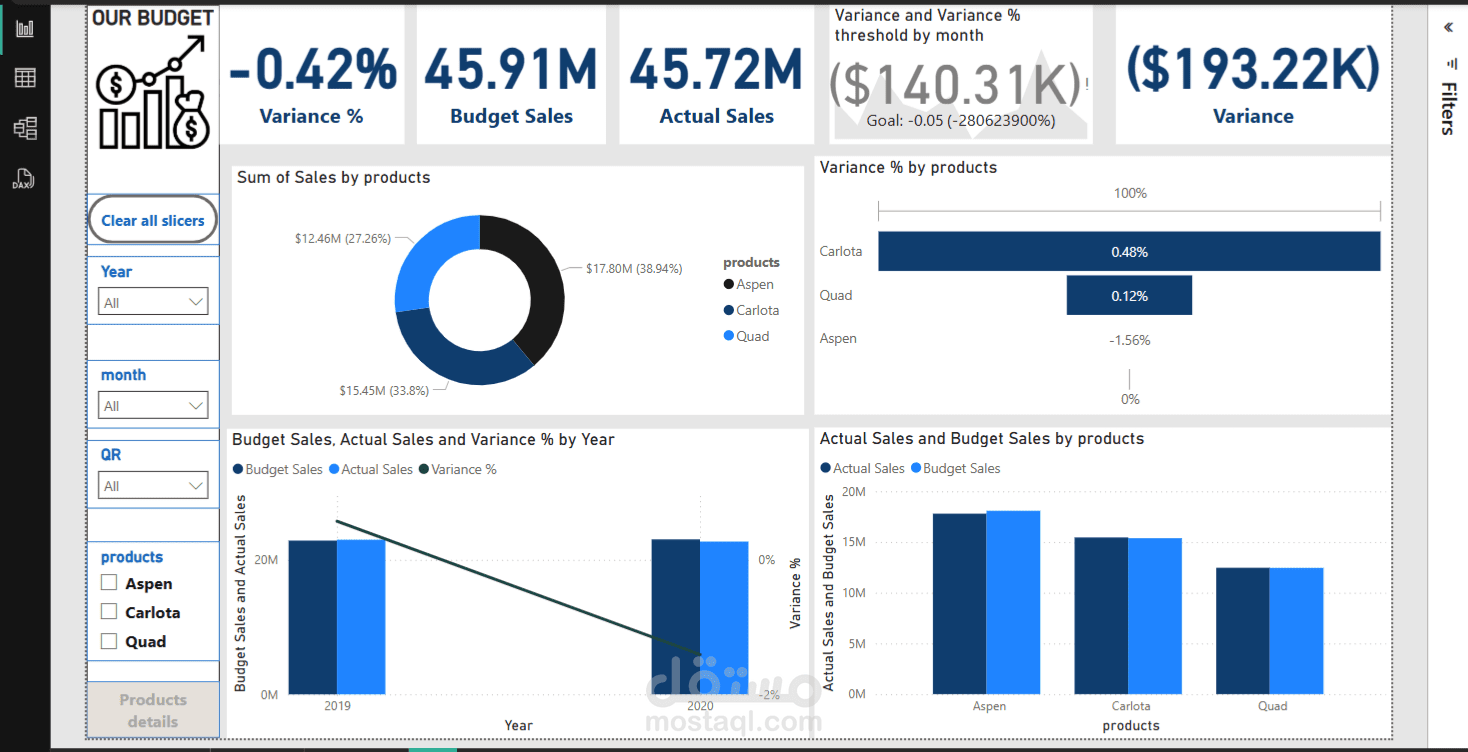Screen dimensions: 1468x752
Task: Click the Products details button
Action: click(153, 711)
